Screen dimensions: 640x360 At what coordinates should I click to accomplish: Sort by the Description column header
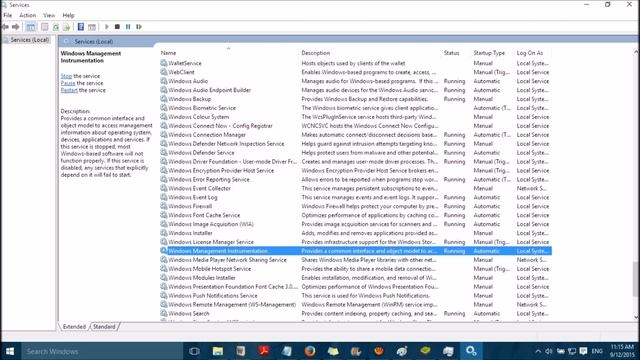(370, 53)
